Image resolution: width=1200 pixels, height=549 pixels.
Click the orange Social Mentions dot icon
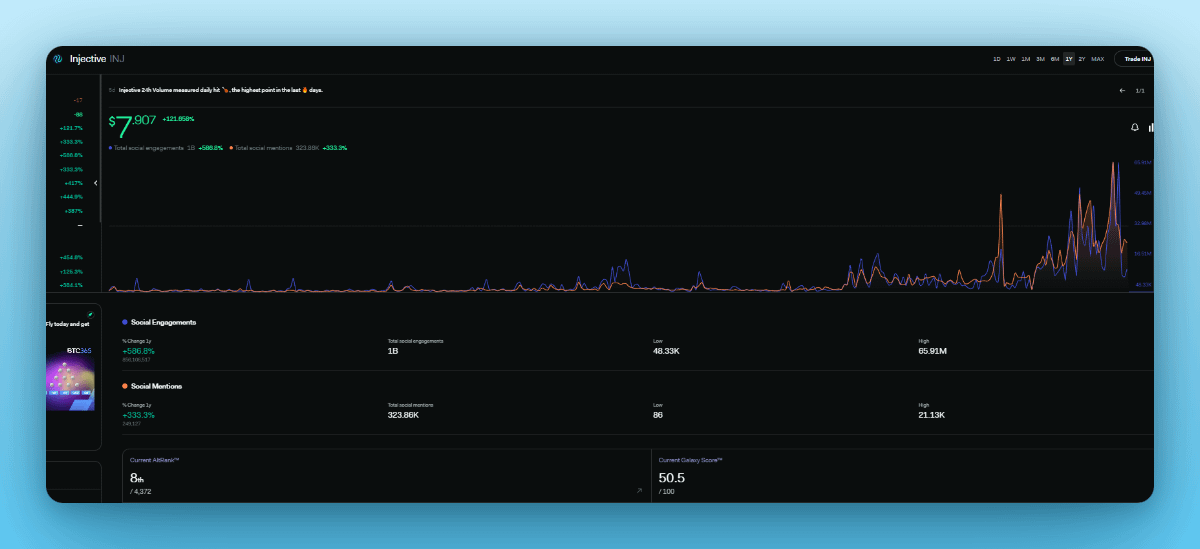coord(125,386)
